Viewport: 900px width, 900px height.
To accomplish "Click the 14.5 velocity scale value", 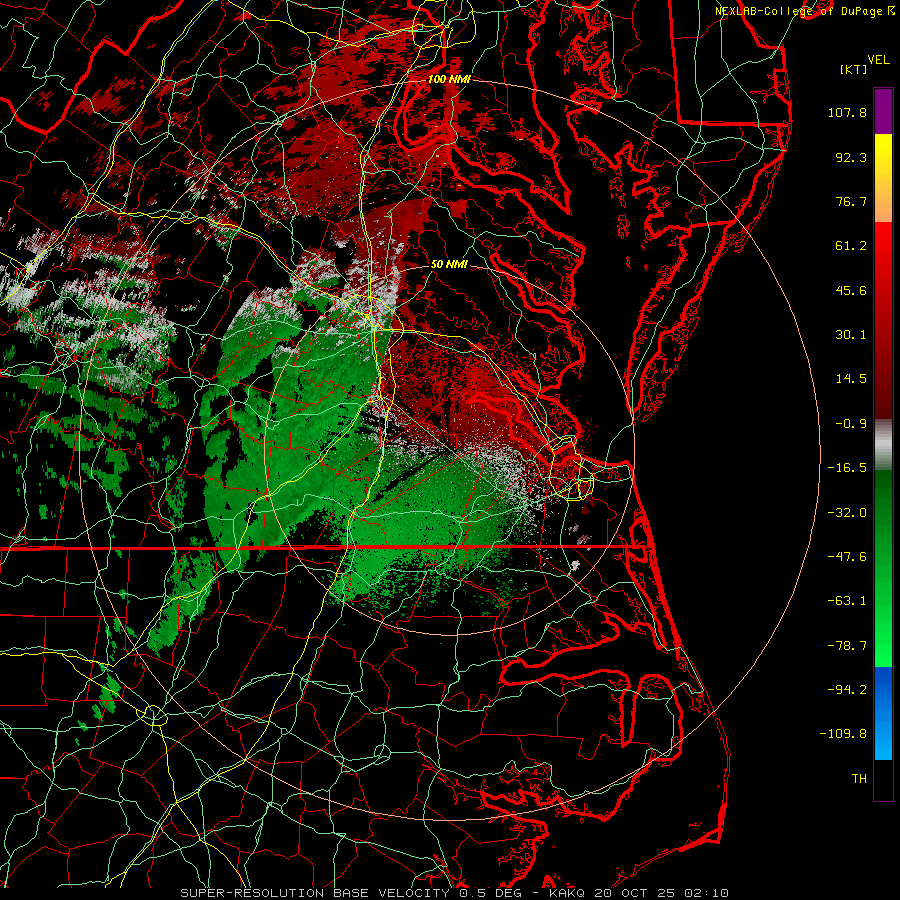I will pos(851,379).
